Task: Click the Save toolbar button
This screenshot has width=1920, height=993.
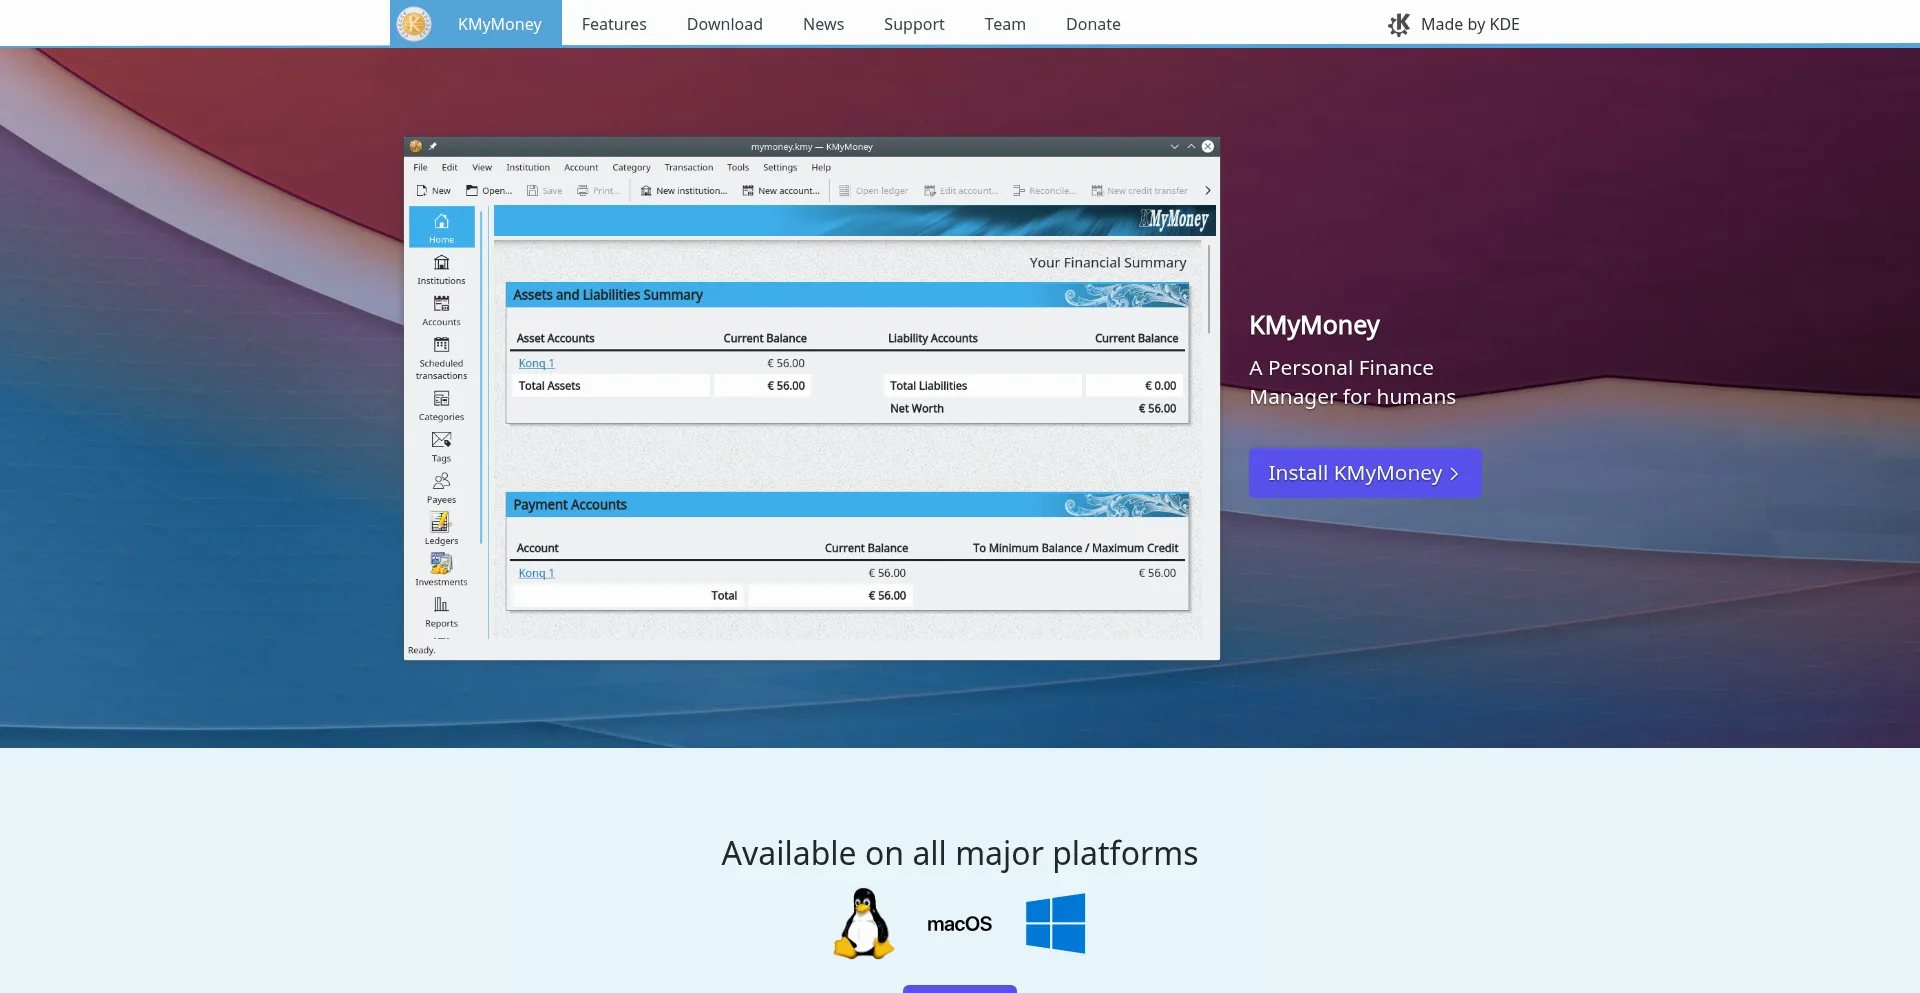Action: 544,190
